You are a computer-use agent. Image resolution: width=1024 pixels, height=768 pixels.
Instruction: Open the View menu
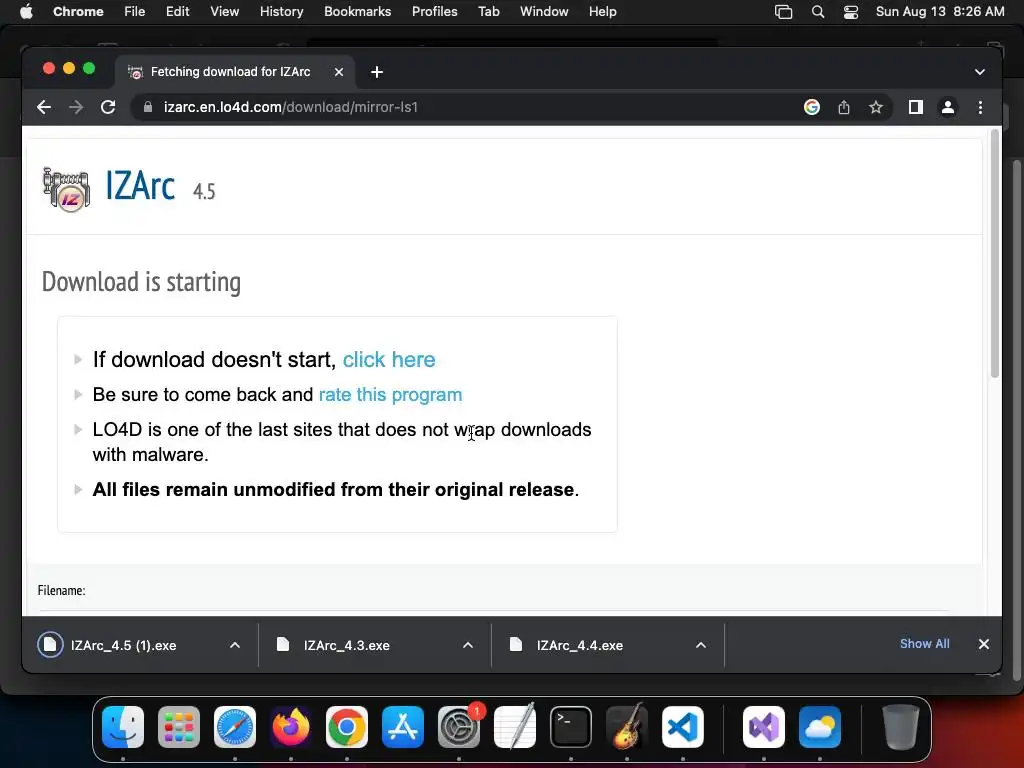point(224,12)
